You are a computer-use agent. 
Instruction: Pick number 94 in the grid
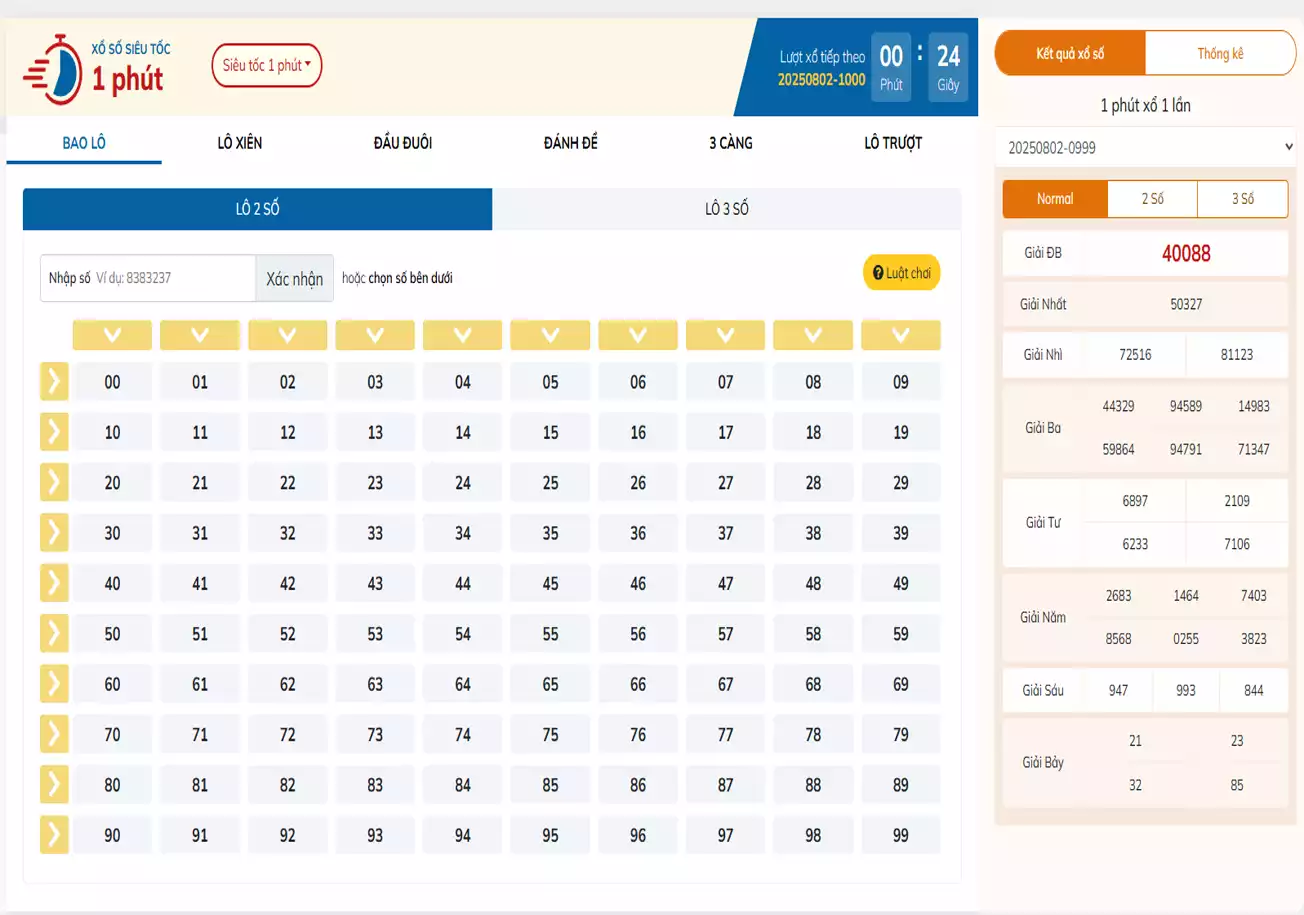click(x=463, y=835)
